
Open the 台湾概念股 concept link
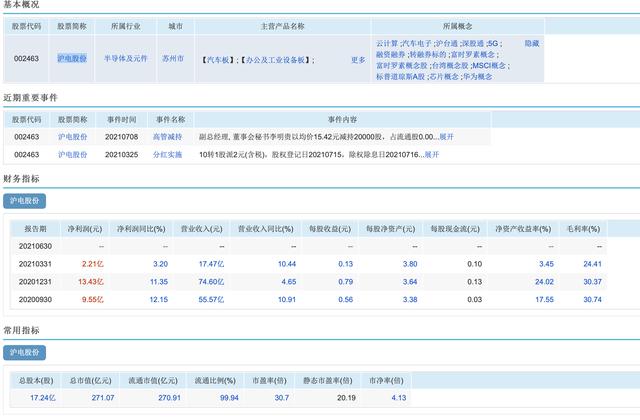(x=450, y=65)
